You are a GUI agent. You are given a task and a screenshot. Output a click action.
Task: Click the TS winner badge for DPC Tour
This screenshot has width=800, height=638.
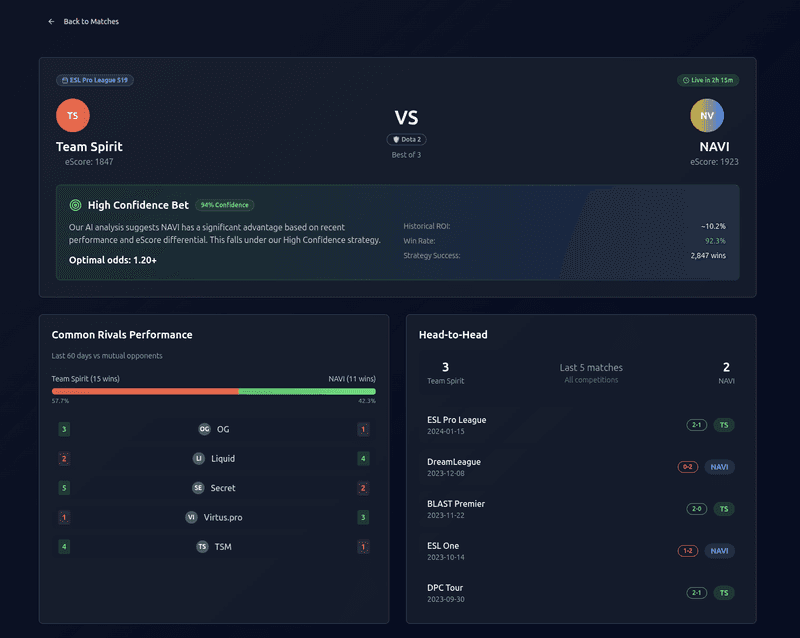click(x=724, y=593)
